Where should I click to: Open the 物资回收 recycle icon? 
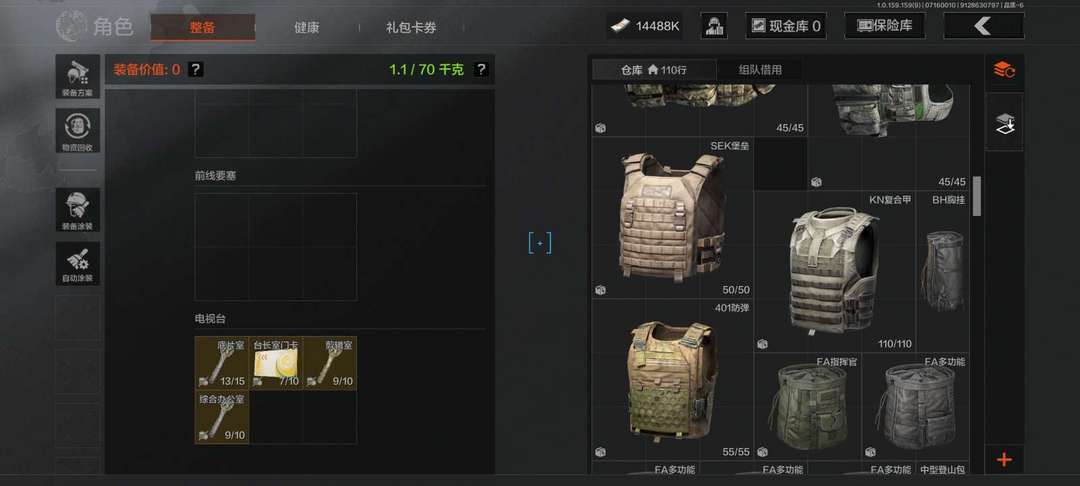pyautogui.click(x=78, y=131)
